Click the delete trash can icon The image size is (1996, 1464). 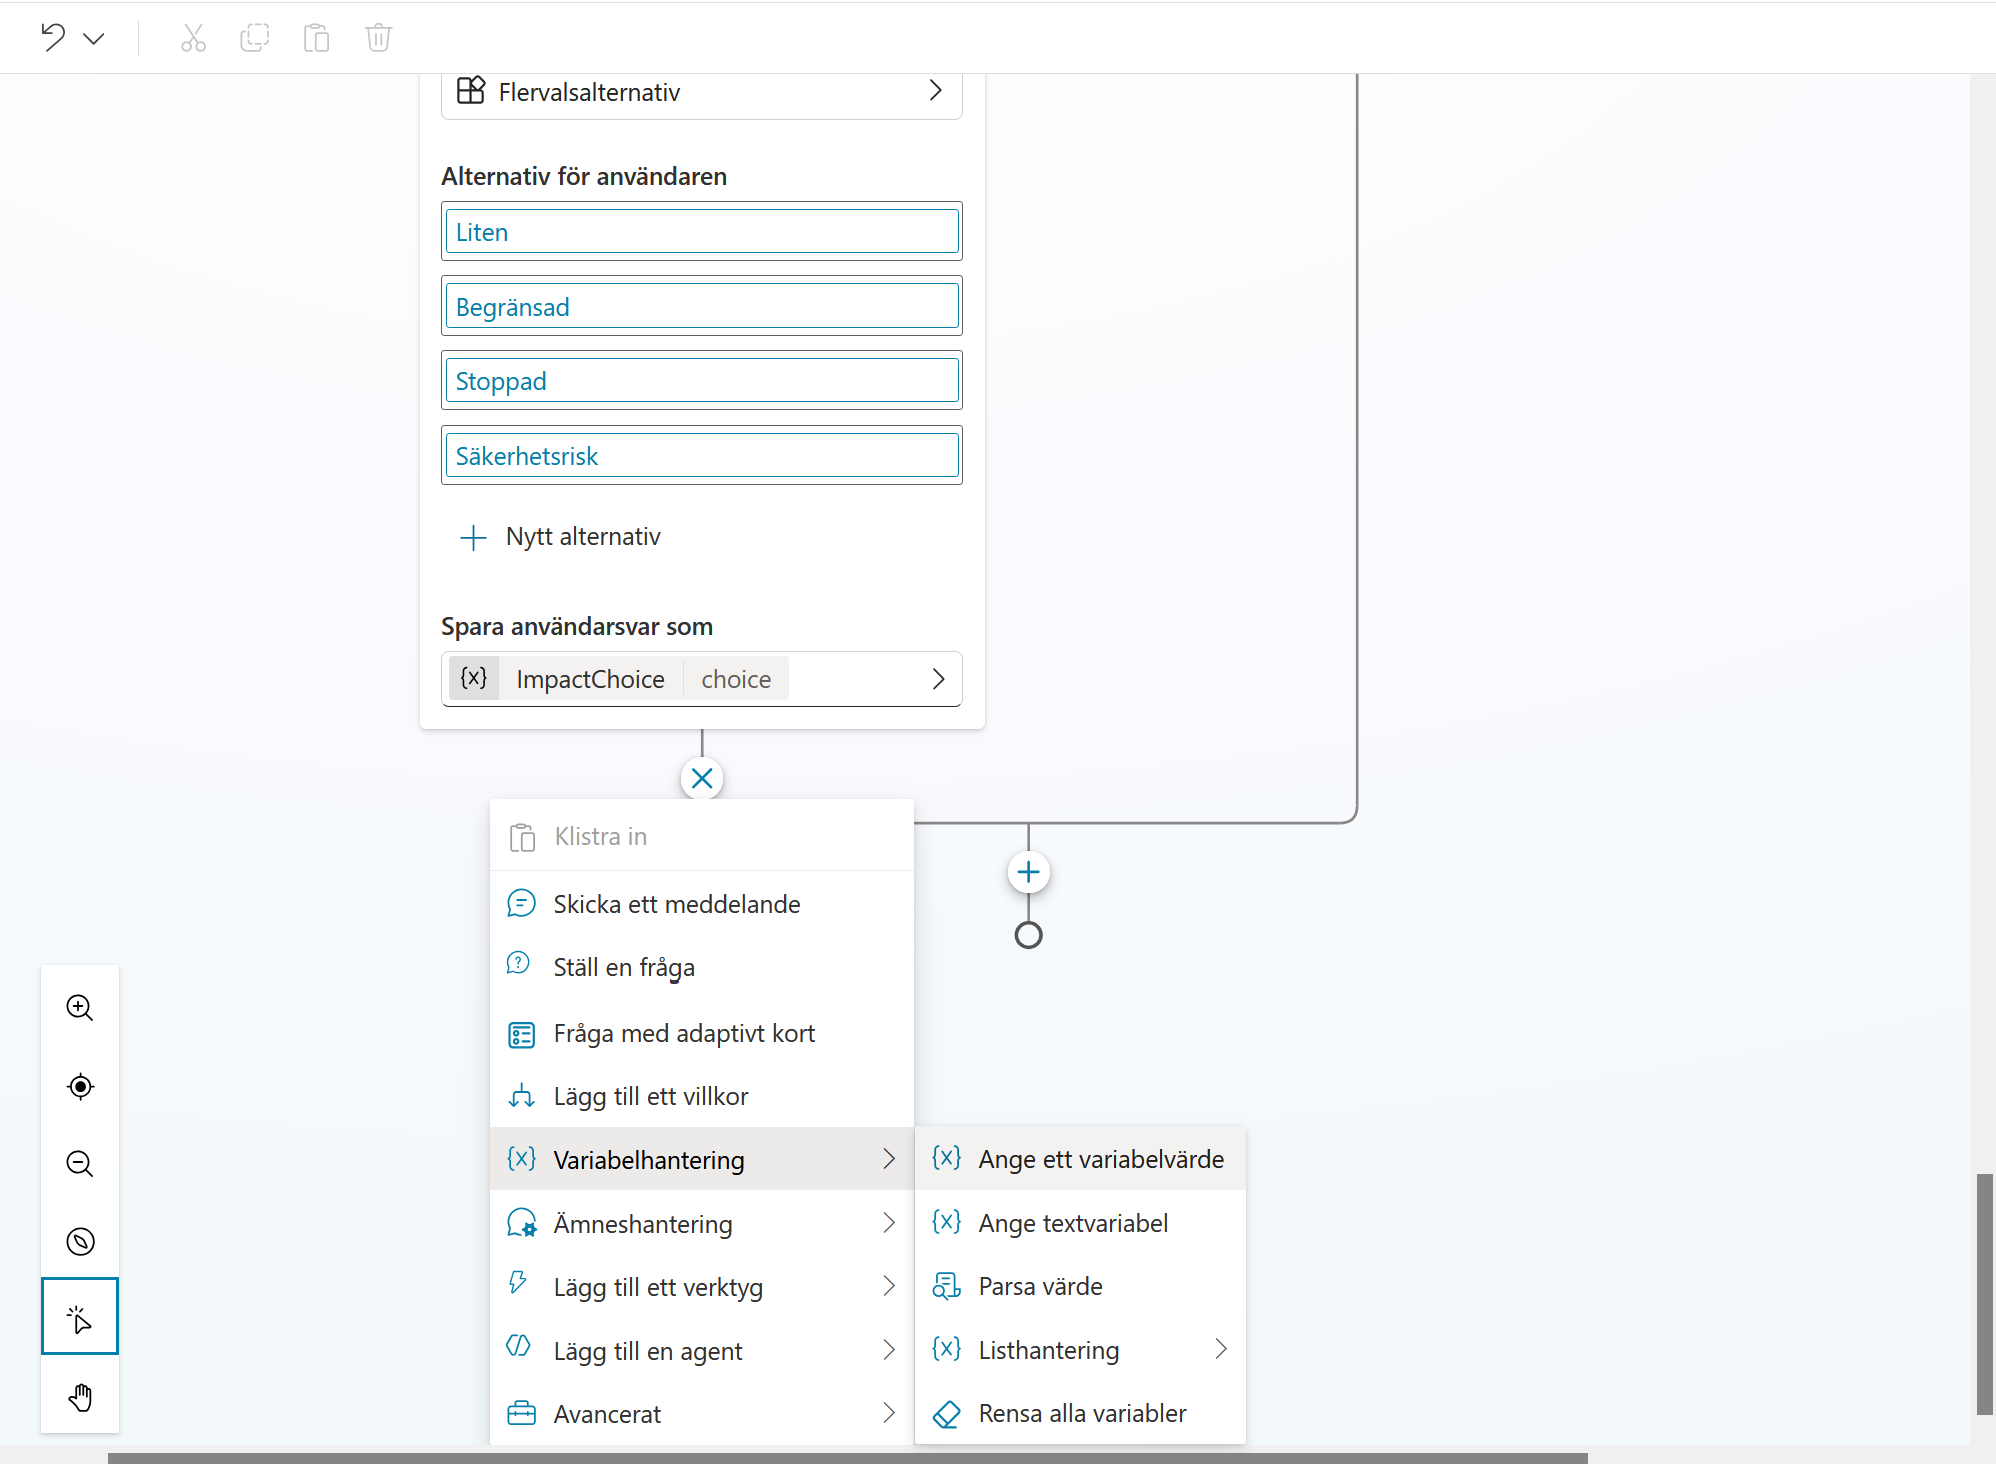(x=378, y=38)
